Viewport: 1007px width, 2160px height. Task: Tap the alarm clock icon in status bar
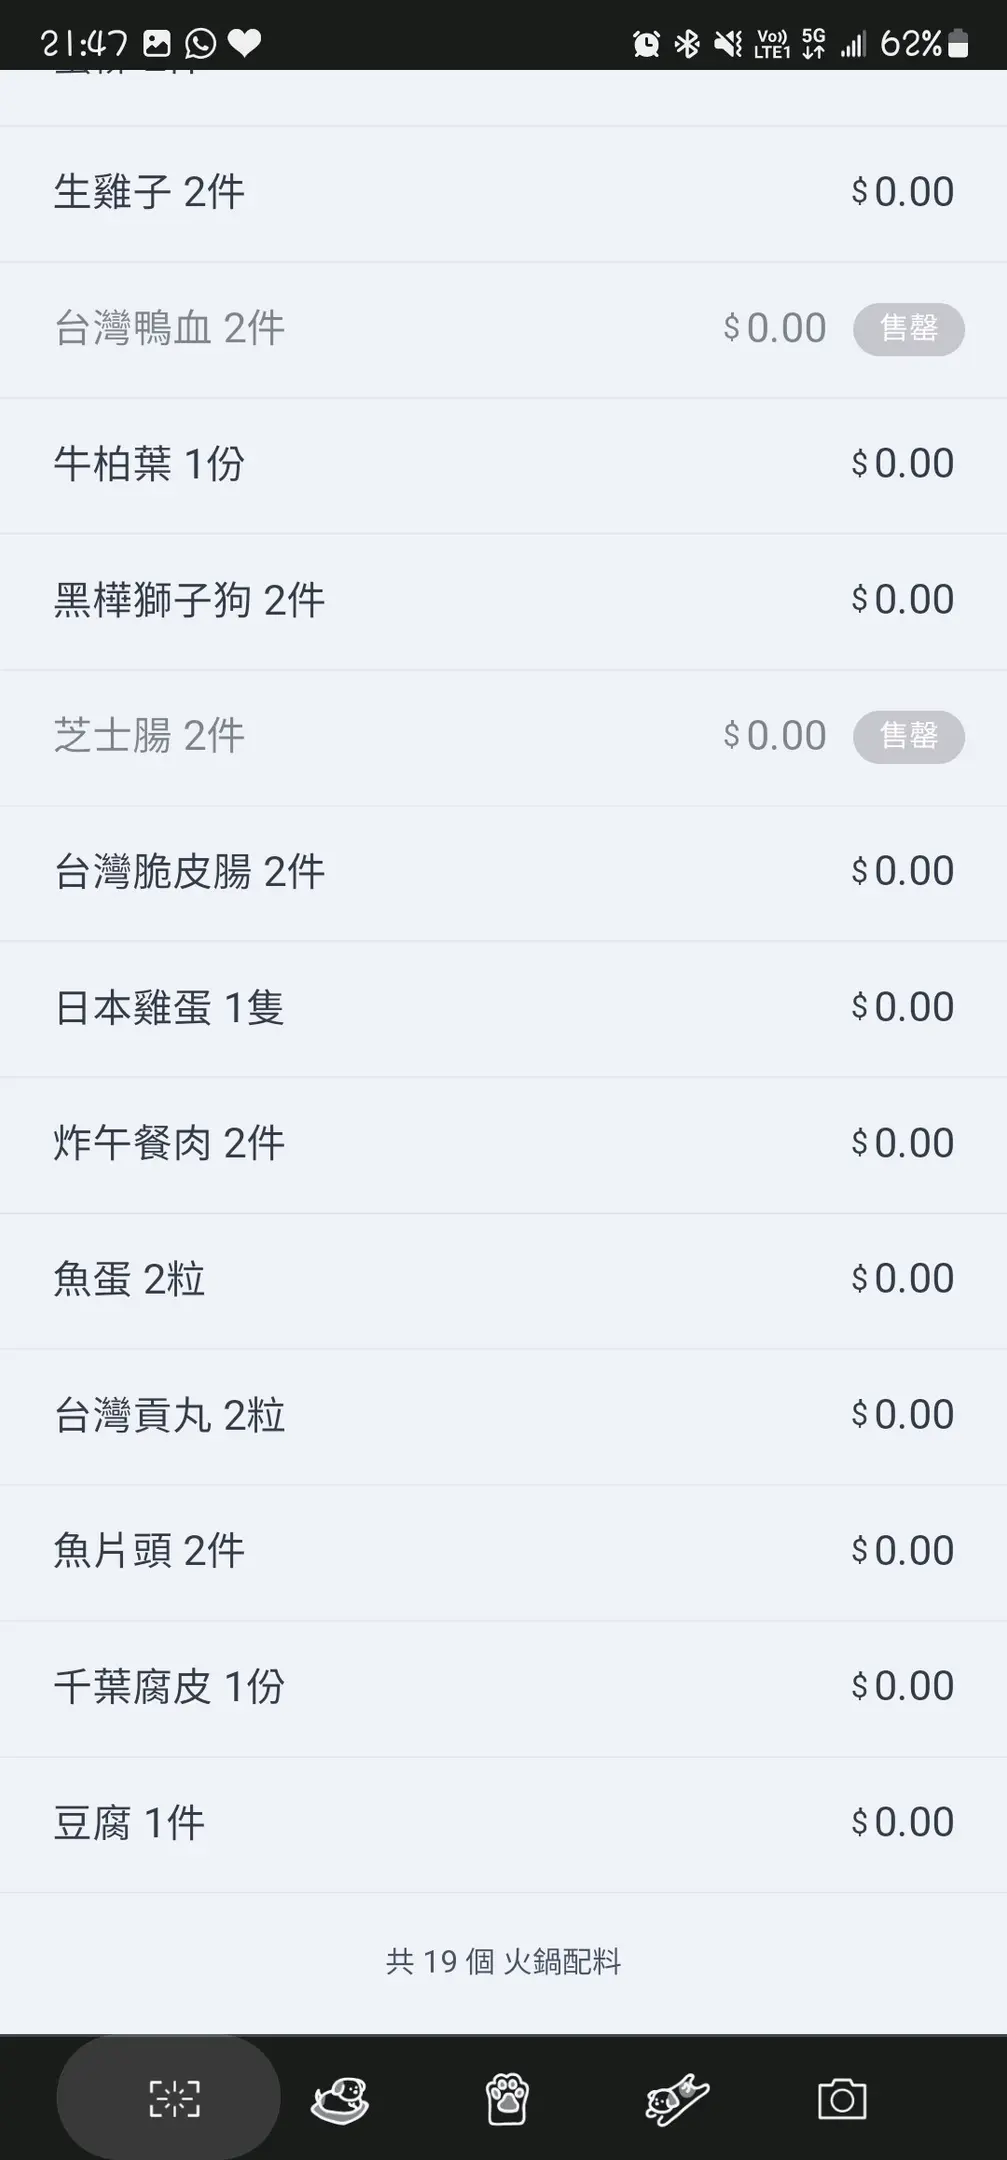tap(646, 44)
